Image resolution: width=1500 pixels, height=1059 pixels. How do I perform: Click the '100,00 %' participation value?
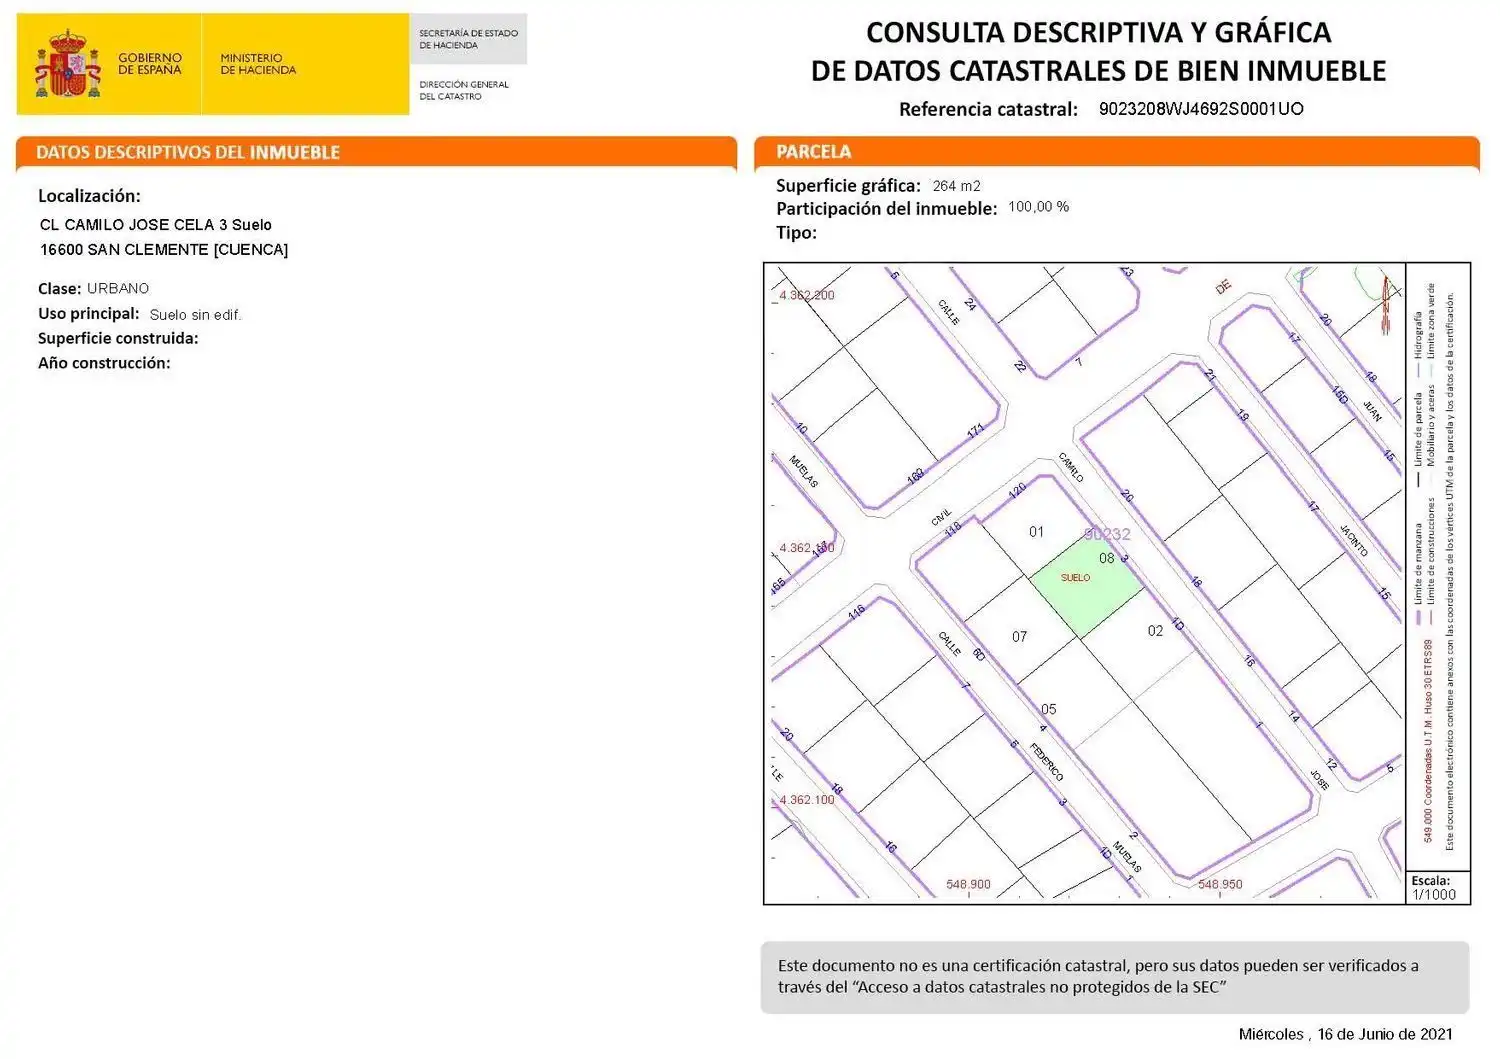(x=1038, y=207)
